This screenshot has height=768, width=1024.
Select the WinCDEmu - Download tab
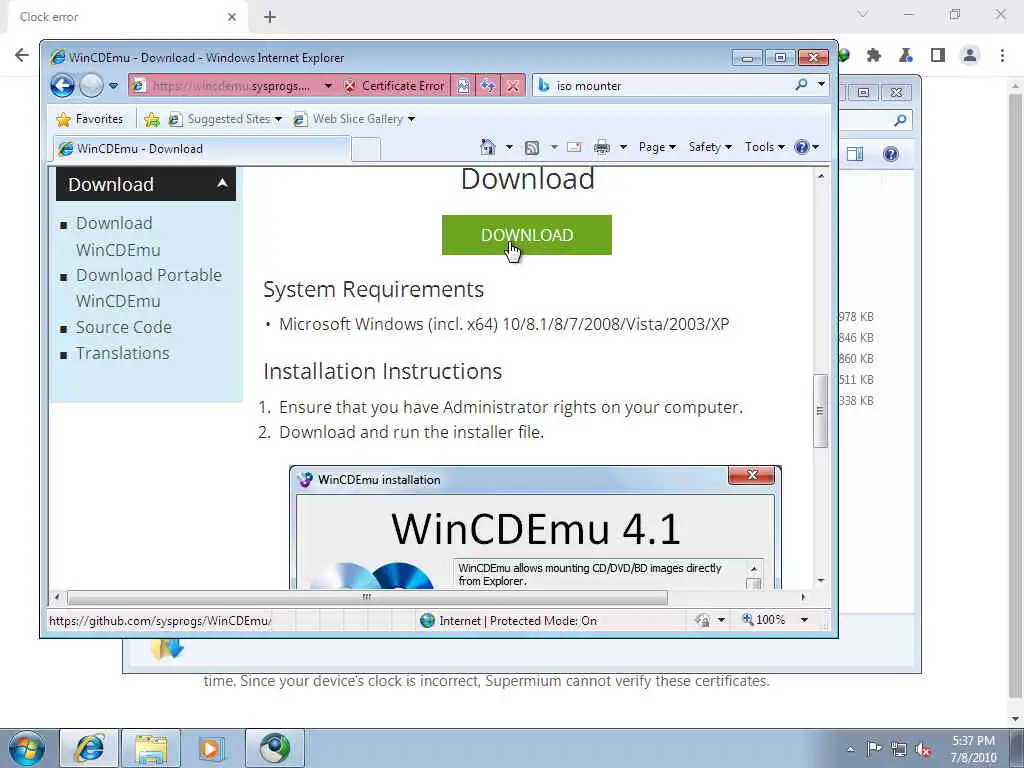coord(202,149)
